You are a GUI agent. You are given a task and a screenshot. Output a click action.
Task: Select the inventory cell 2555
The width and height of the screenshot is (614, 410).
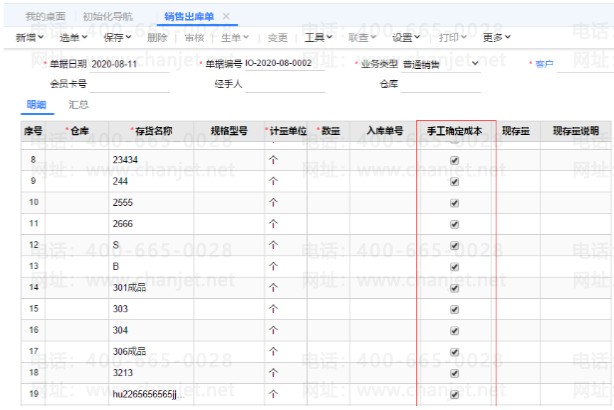coord(151,202)
